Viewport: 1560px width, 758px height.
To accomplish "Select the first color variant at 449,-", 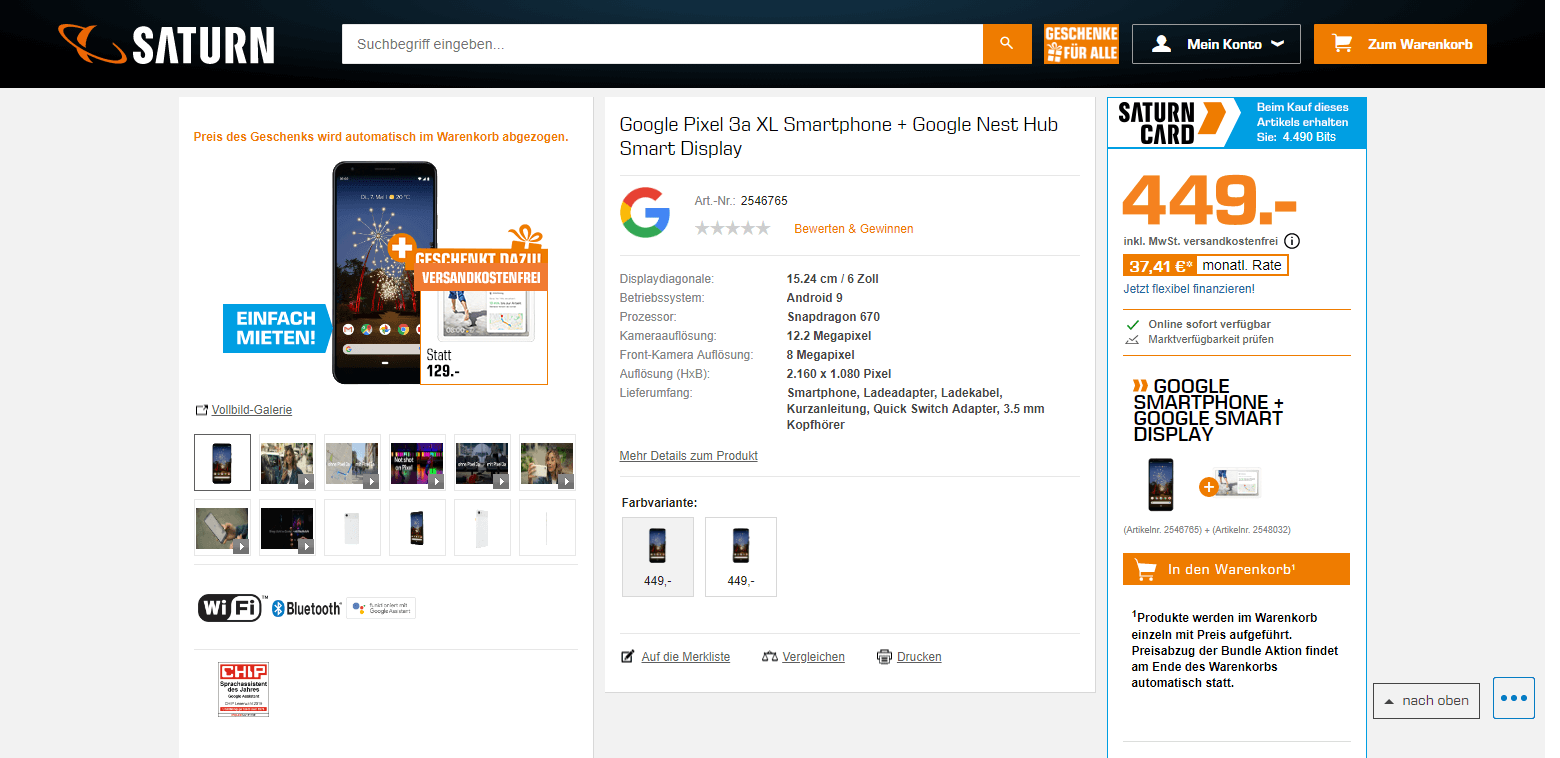I will [657, 557].
